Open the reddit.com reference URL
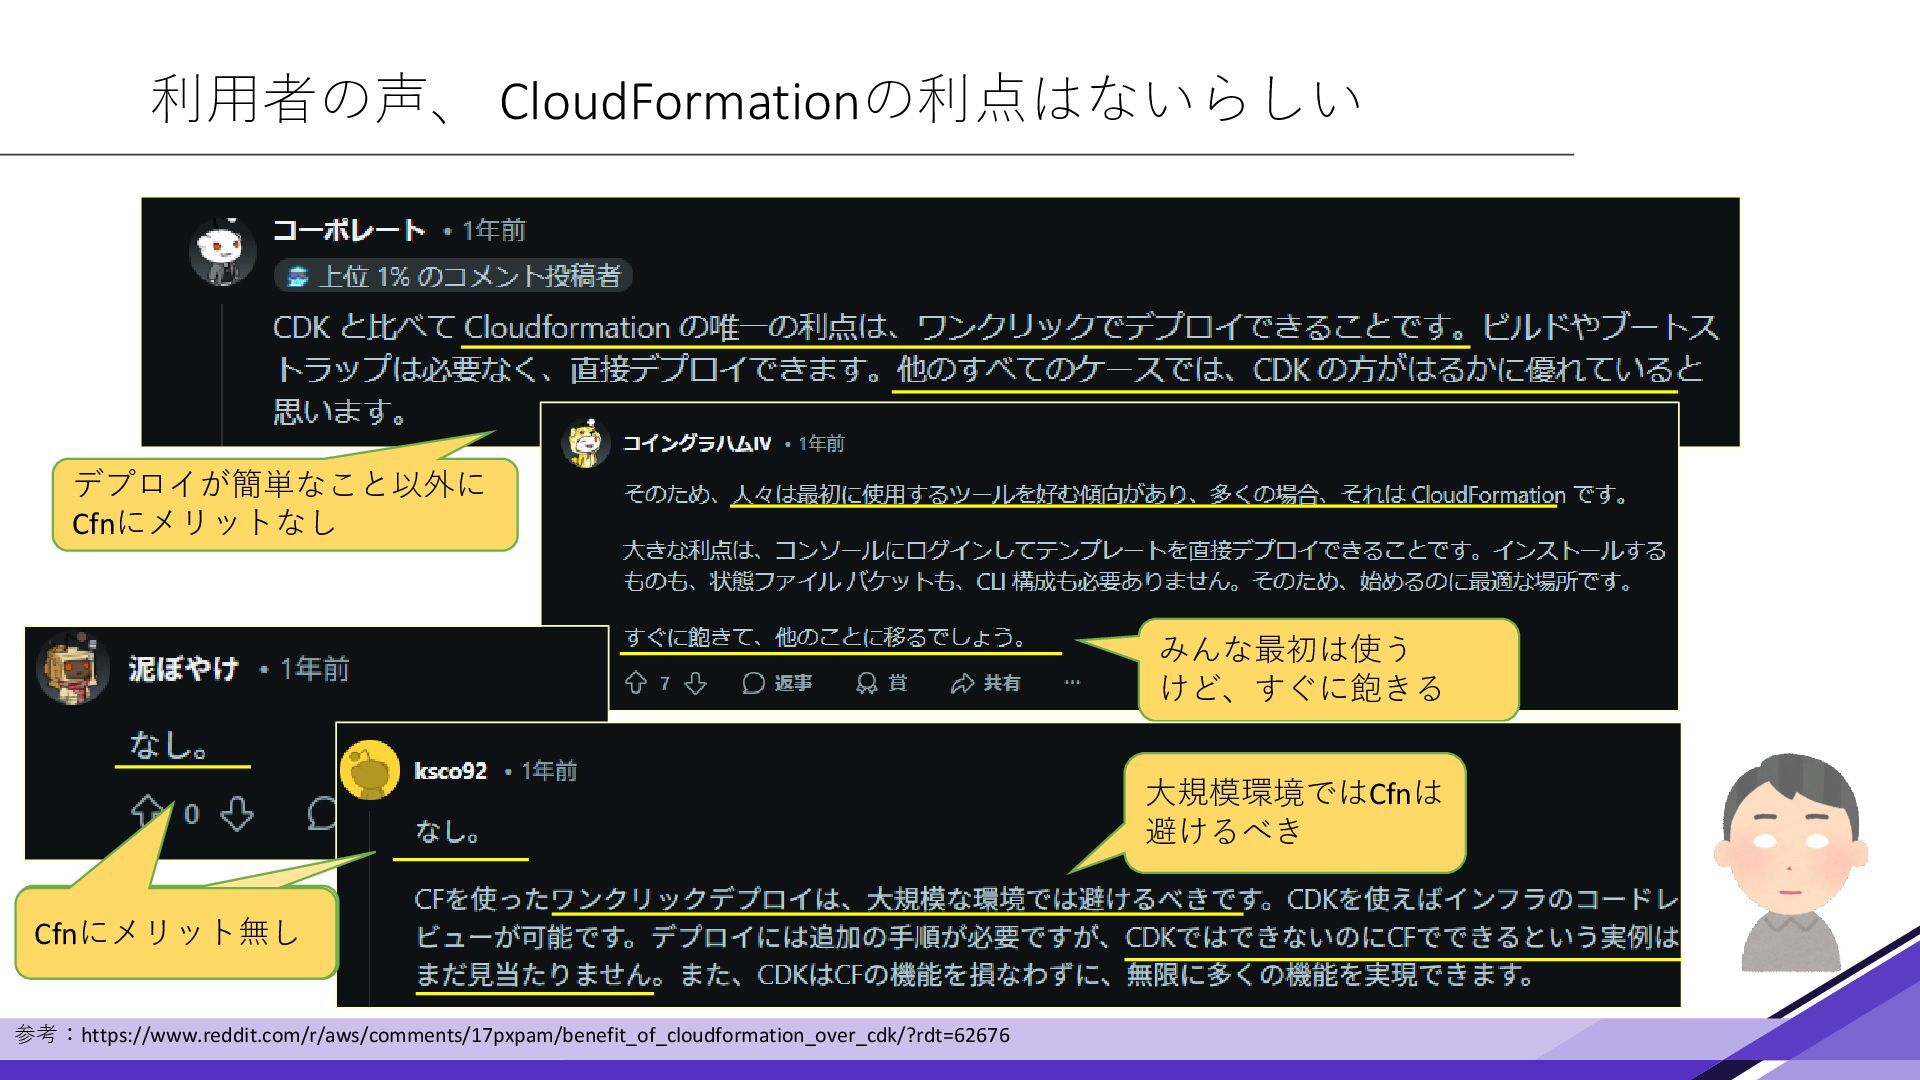 (x=545, y=1035)
